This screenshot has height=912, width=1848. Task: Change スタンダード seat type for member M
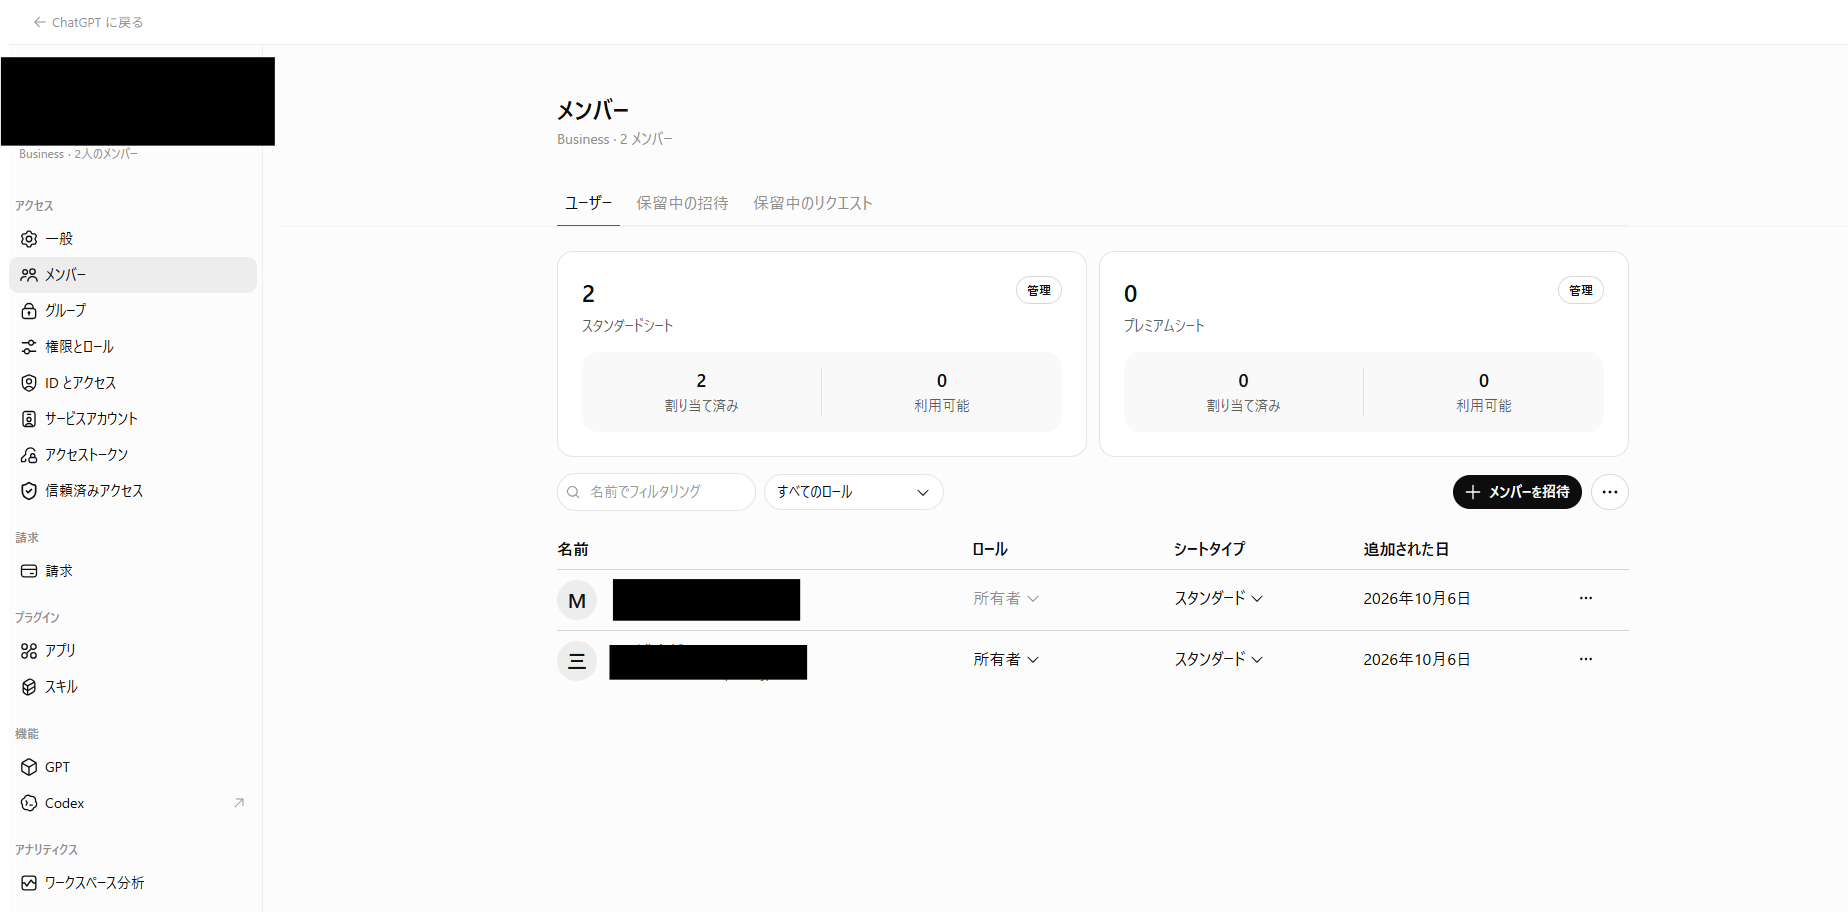pyautogui.click(x=1218, y=599)
